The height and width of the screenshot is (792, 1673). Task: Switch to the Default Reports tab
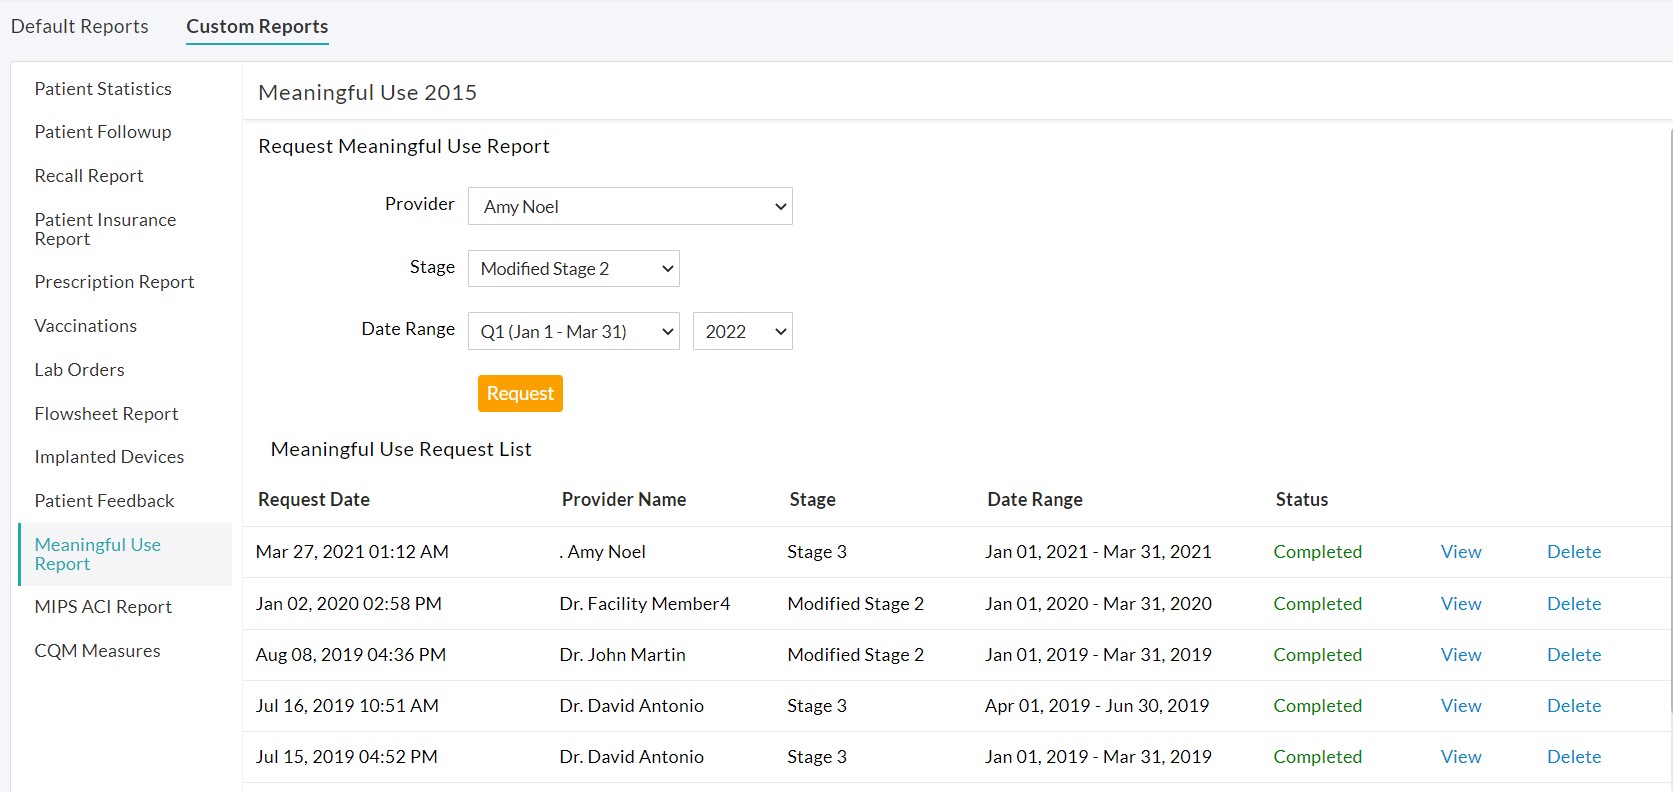[x=80, y=26]
